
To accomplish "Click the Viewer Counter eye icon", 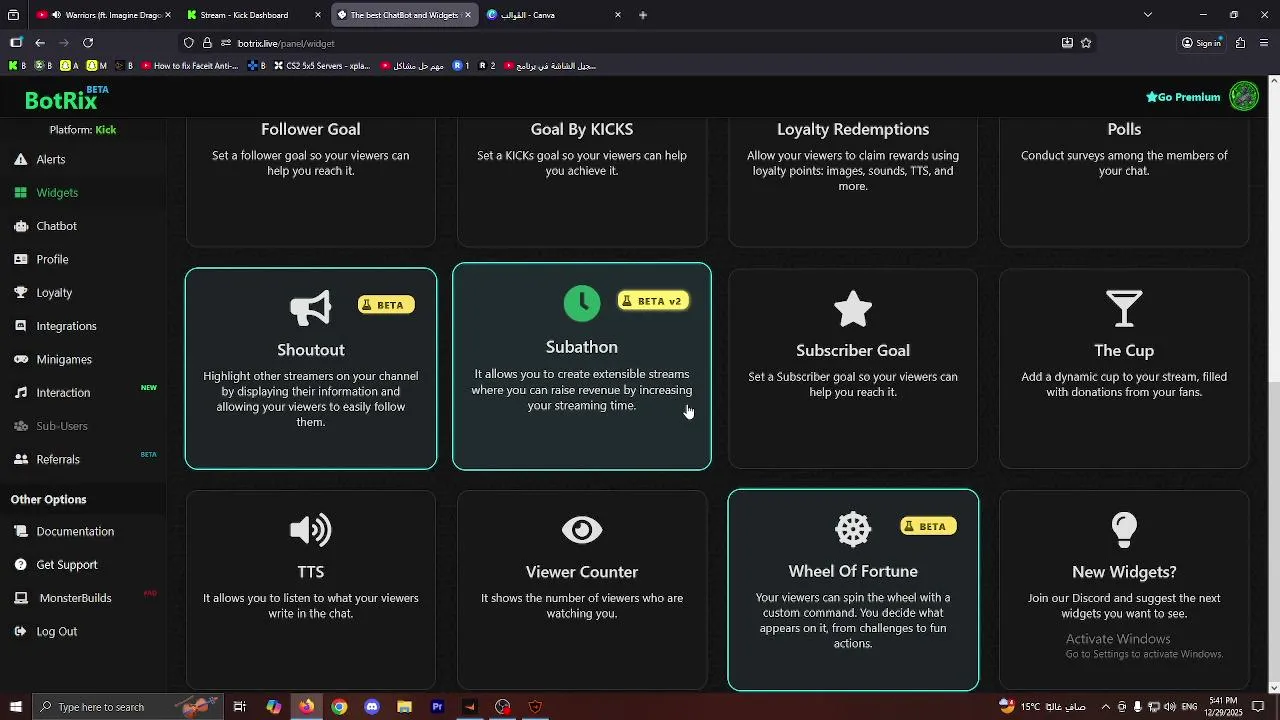I will [582, 530].
